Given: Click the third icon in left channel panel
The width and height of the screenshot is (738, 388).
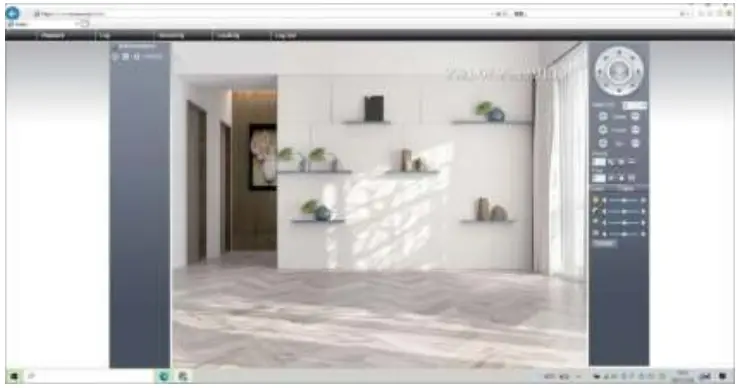Looking at the screenshot, I should click(136, 57).
